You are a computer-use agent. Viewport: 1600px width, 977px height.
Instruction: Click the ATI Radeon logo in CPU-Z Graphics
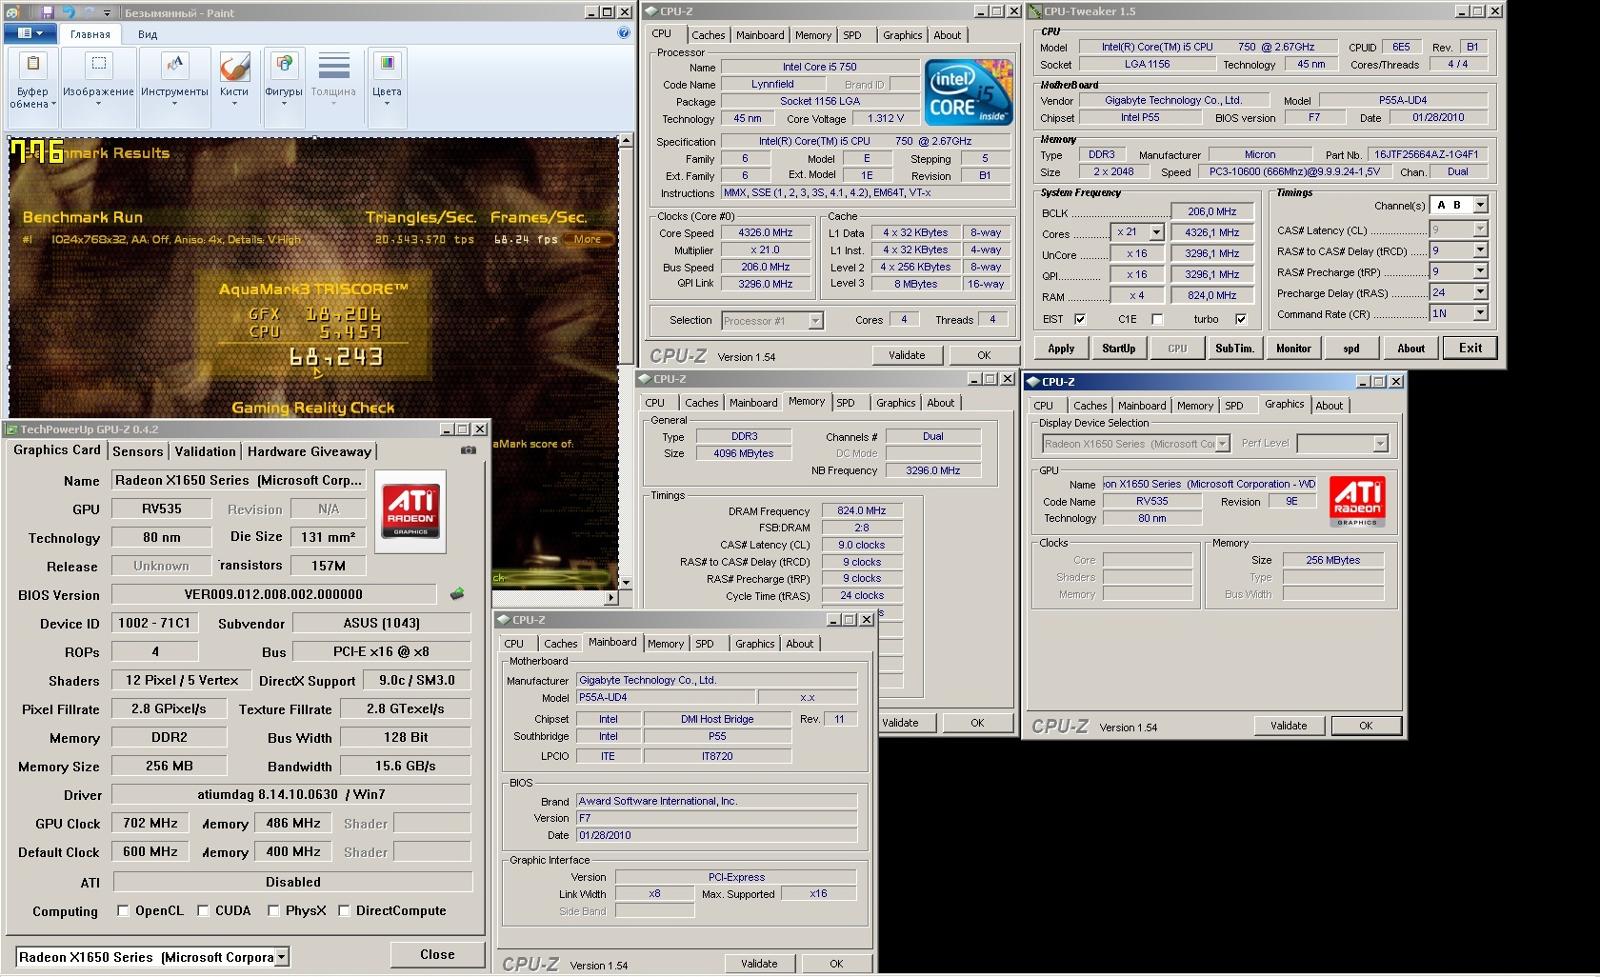1357,501
